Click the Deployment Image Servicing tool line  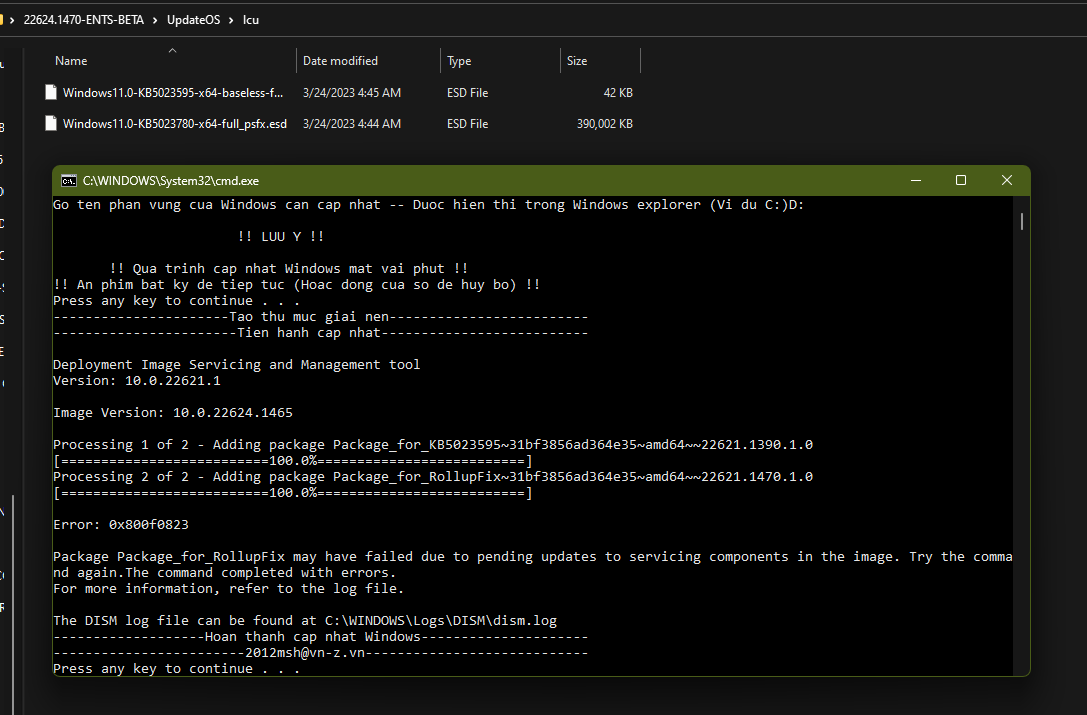(x=236, y=365)
